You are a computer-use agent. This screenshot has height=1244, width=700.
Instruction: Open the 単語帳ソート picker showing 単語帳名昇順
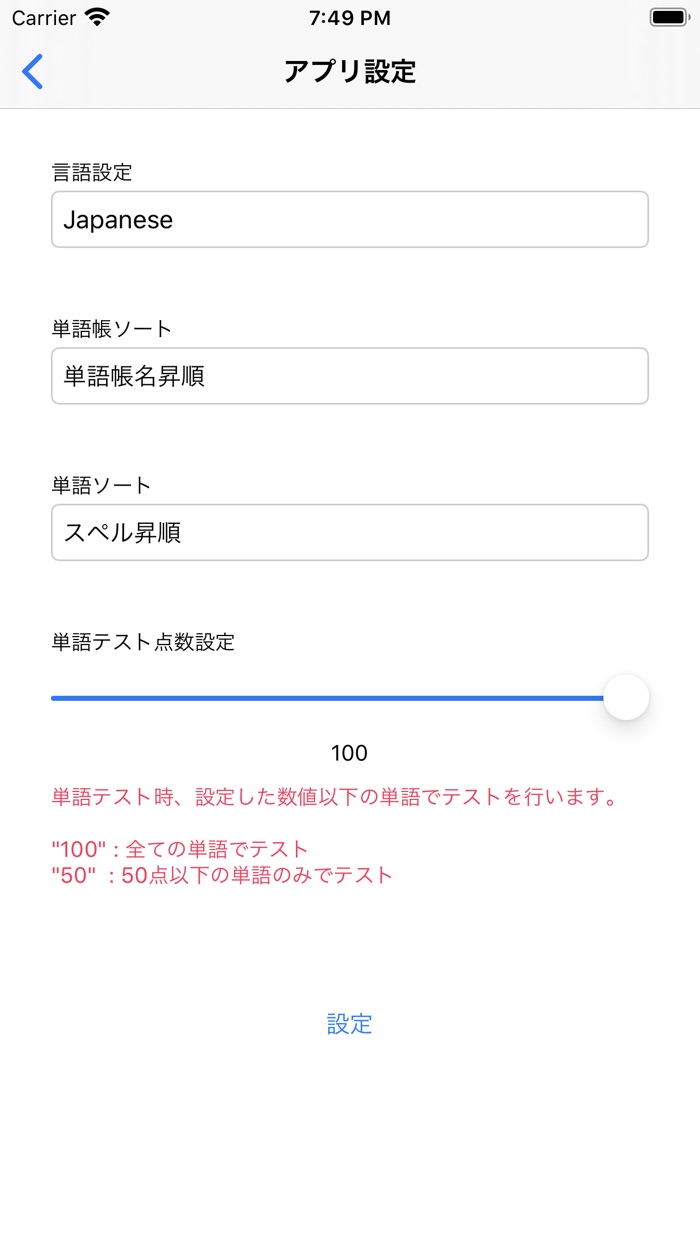coord(350,376)
